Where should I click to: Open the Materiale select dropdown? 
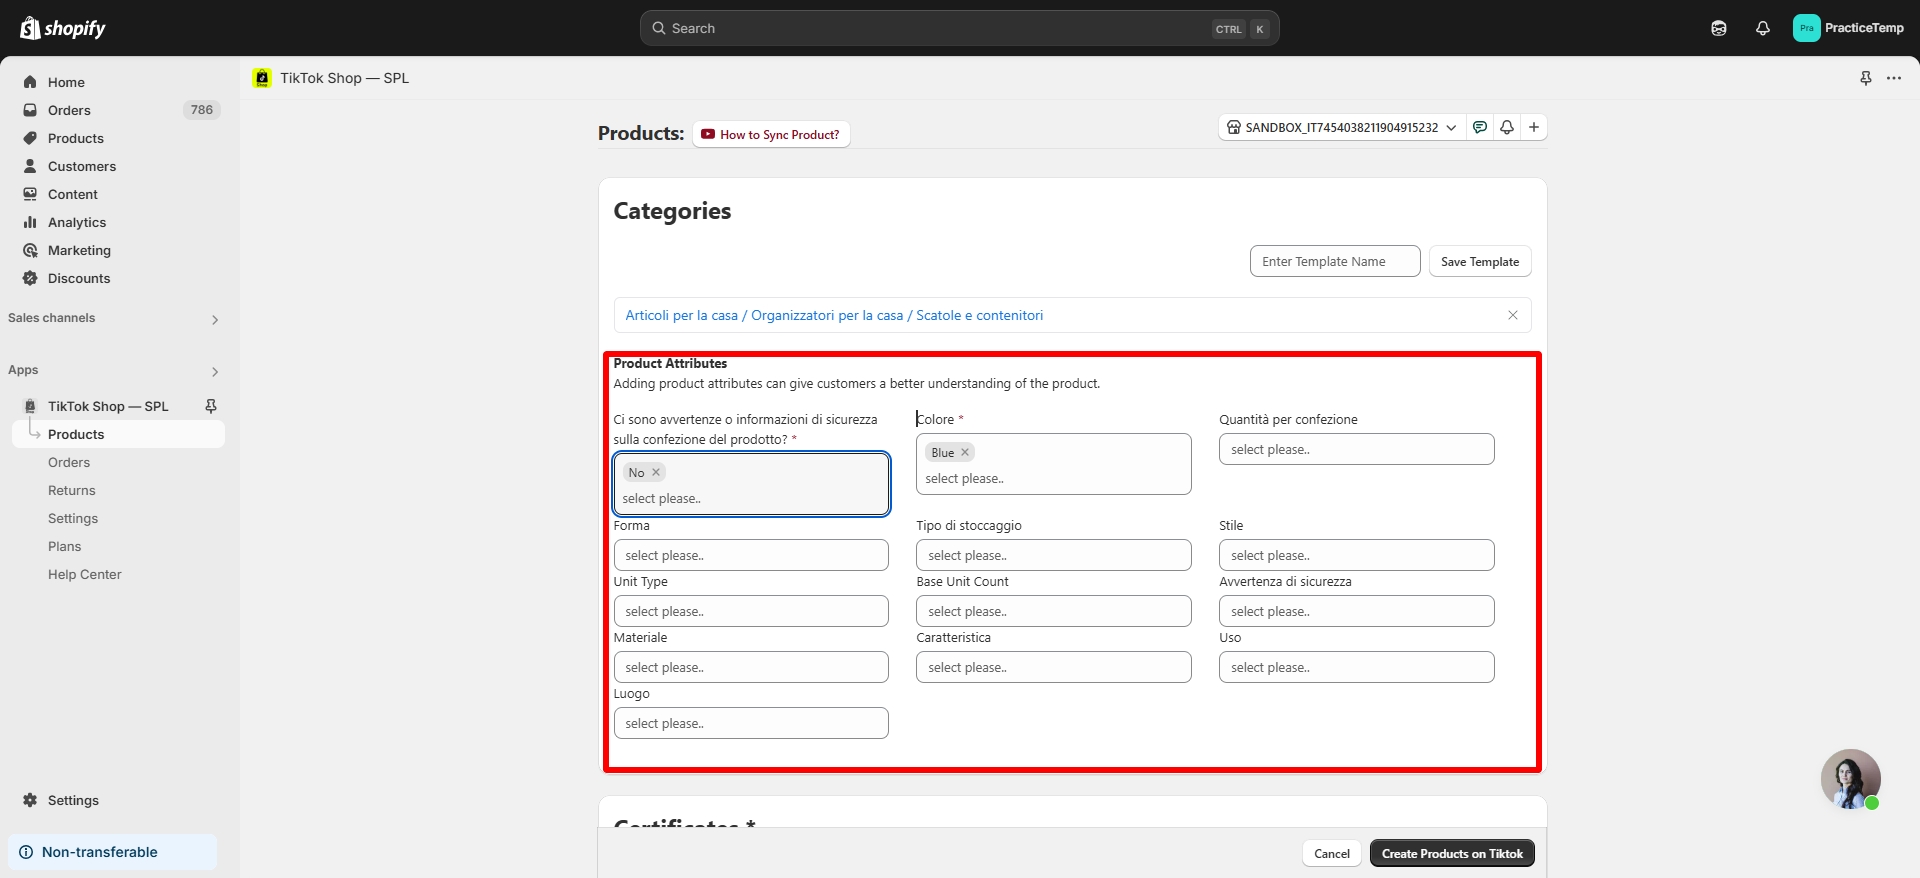point(750,667)
